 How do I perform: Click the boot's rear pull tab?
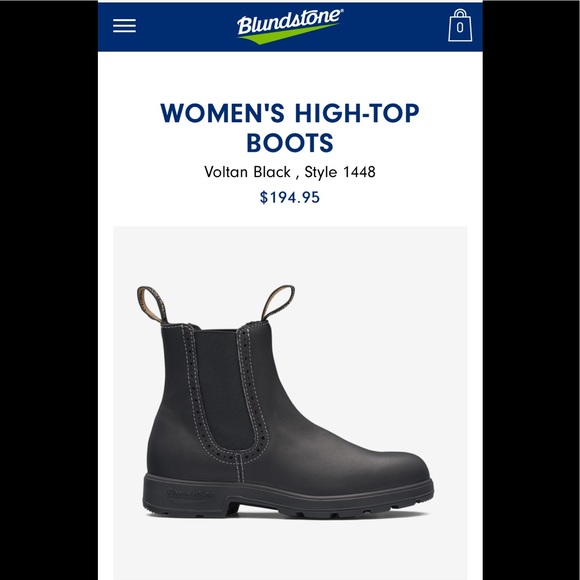[152, 304]
